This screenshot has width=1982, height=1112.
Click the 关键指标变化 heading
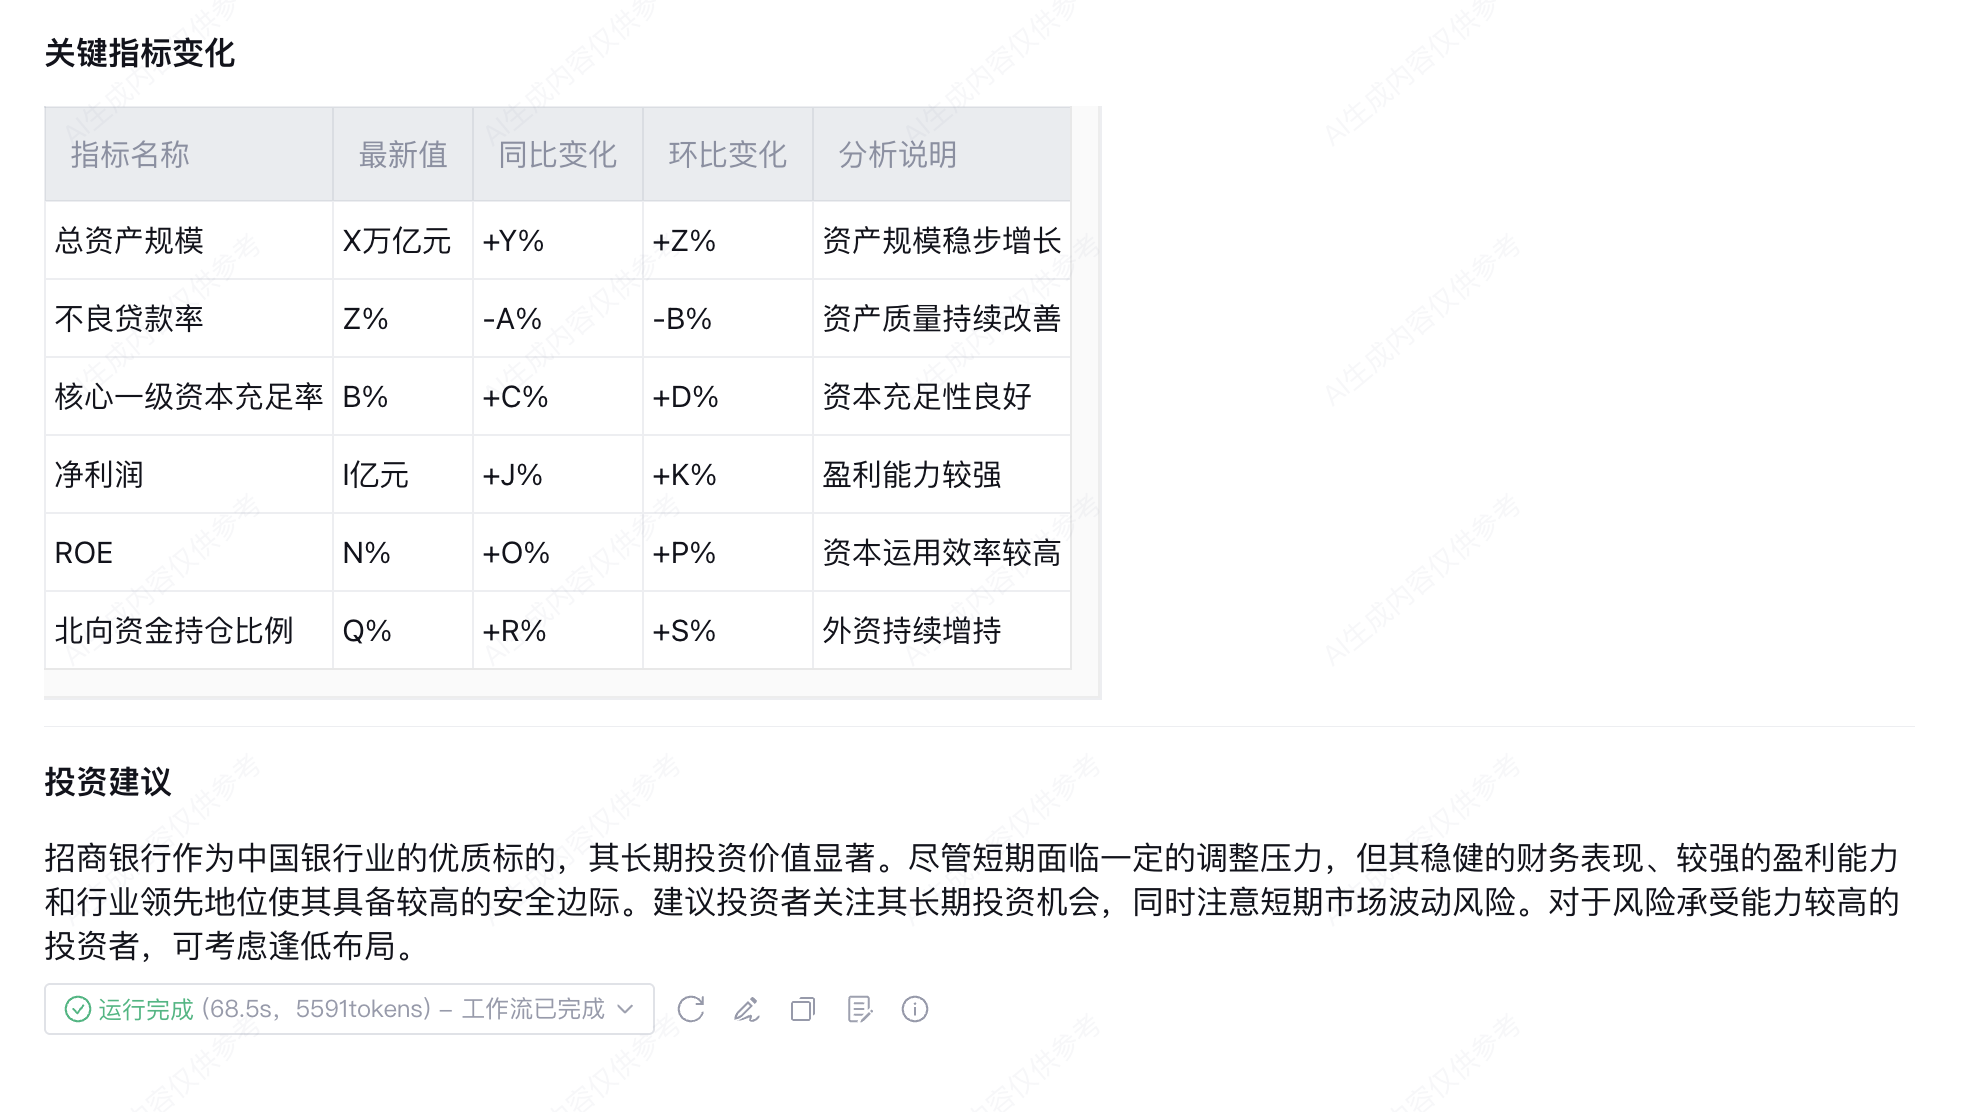click(x=140, y=53)
